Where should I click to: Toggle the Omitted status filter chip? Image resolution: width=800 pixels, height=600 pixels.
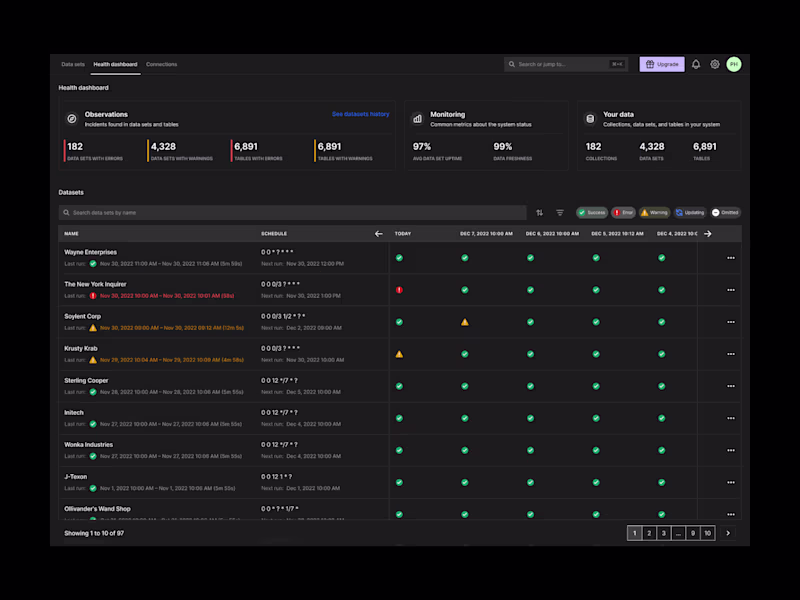tap(725, 213)
